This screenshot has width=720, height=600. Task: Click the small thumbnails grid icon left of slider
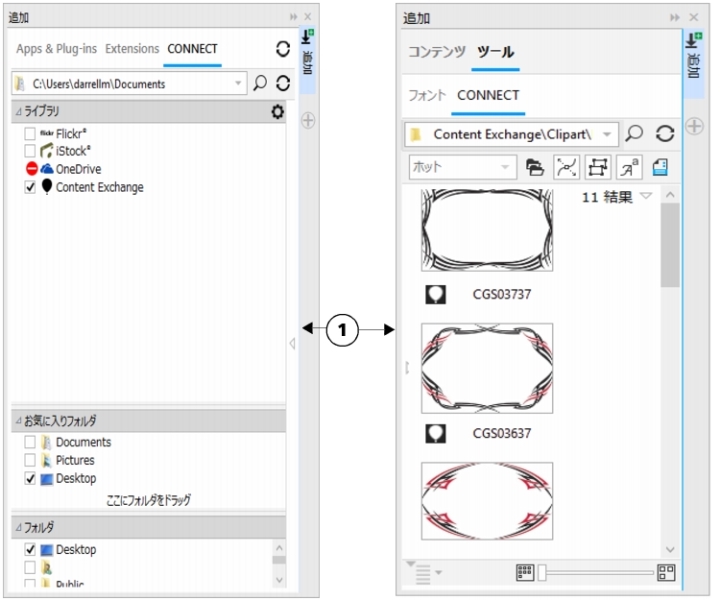(x=525, y=573)
